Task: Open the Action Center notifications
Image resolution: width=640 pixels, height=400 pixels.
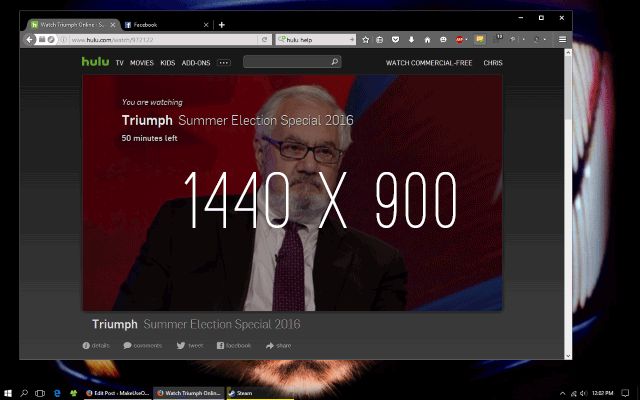Action: (625, 393)
